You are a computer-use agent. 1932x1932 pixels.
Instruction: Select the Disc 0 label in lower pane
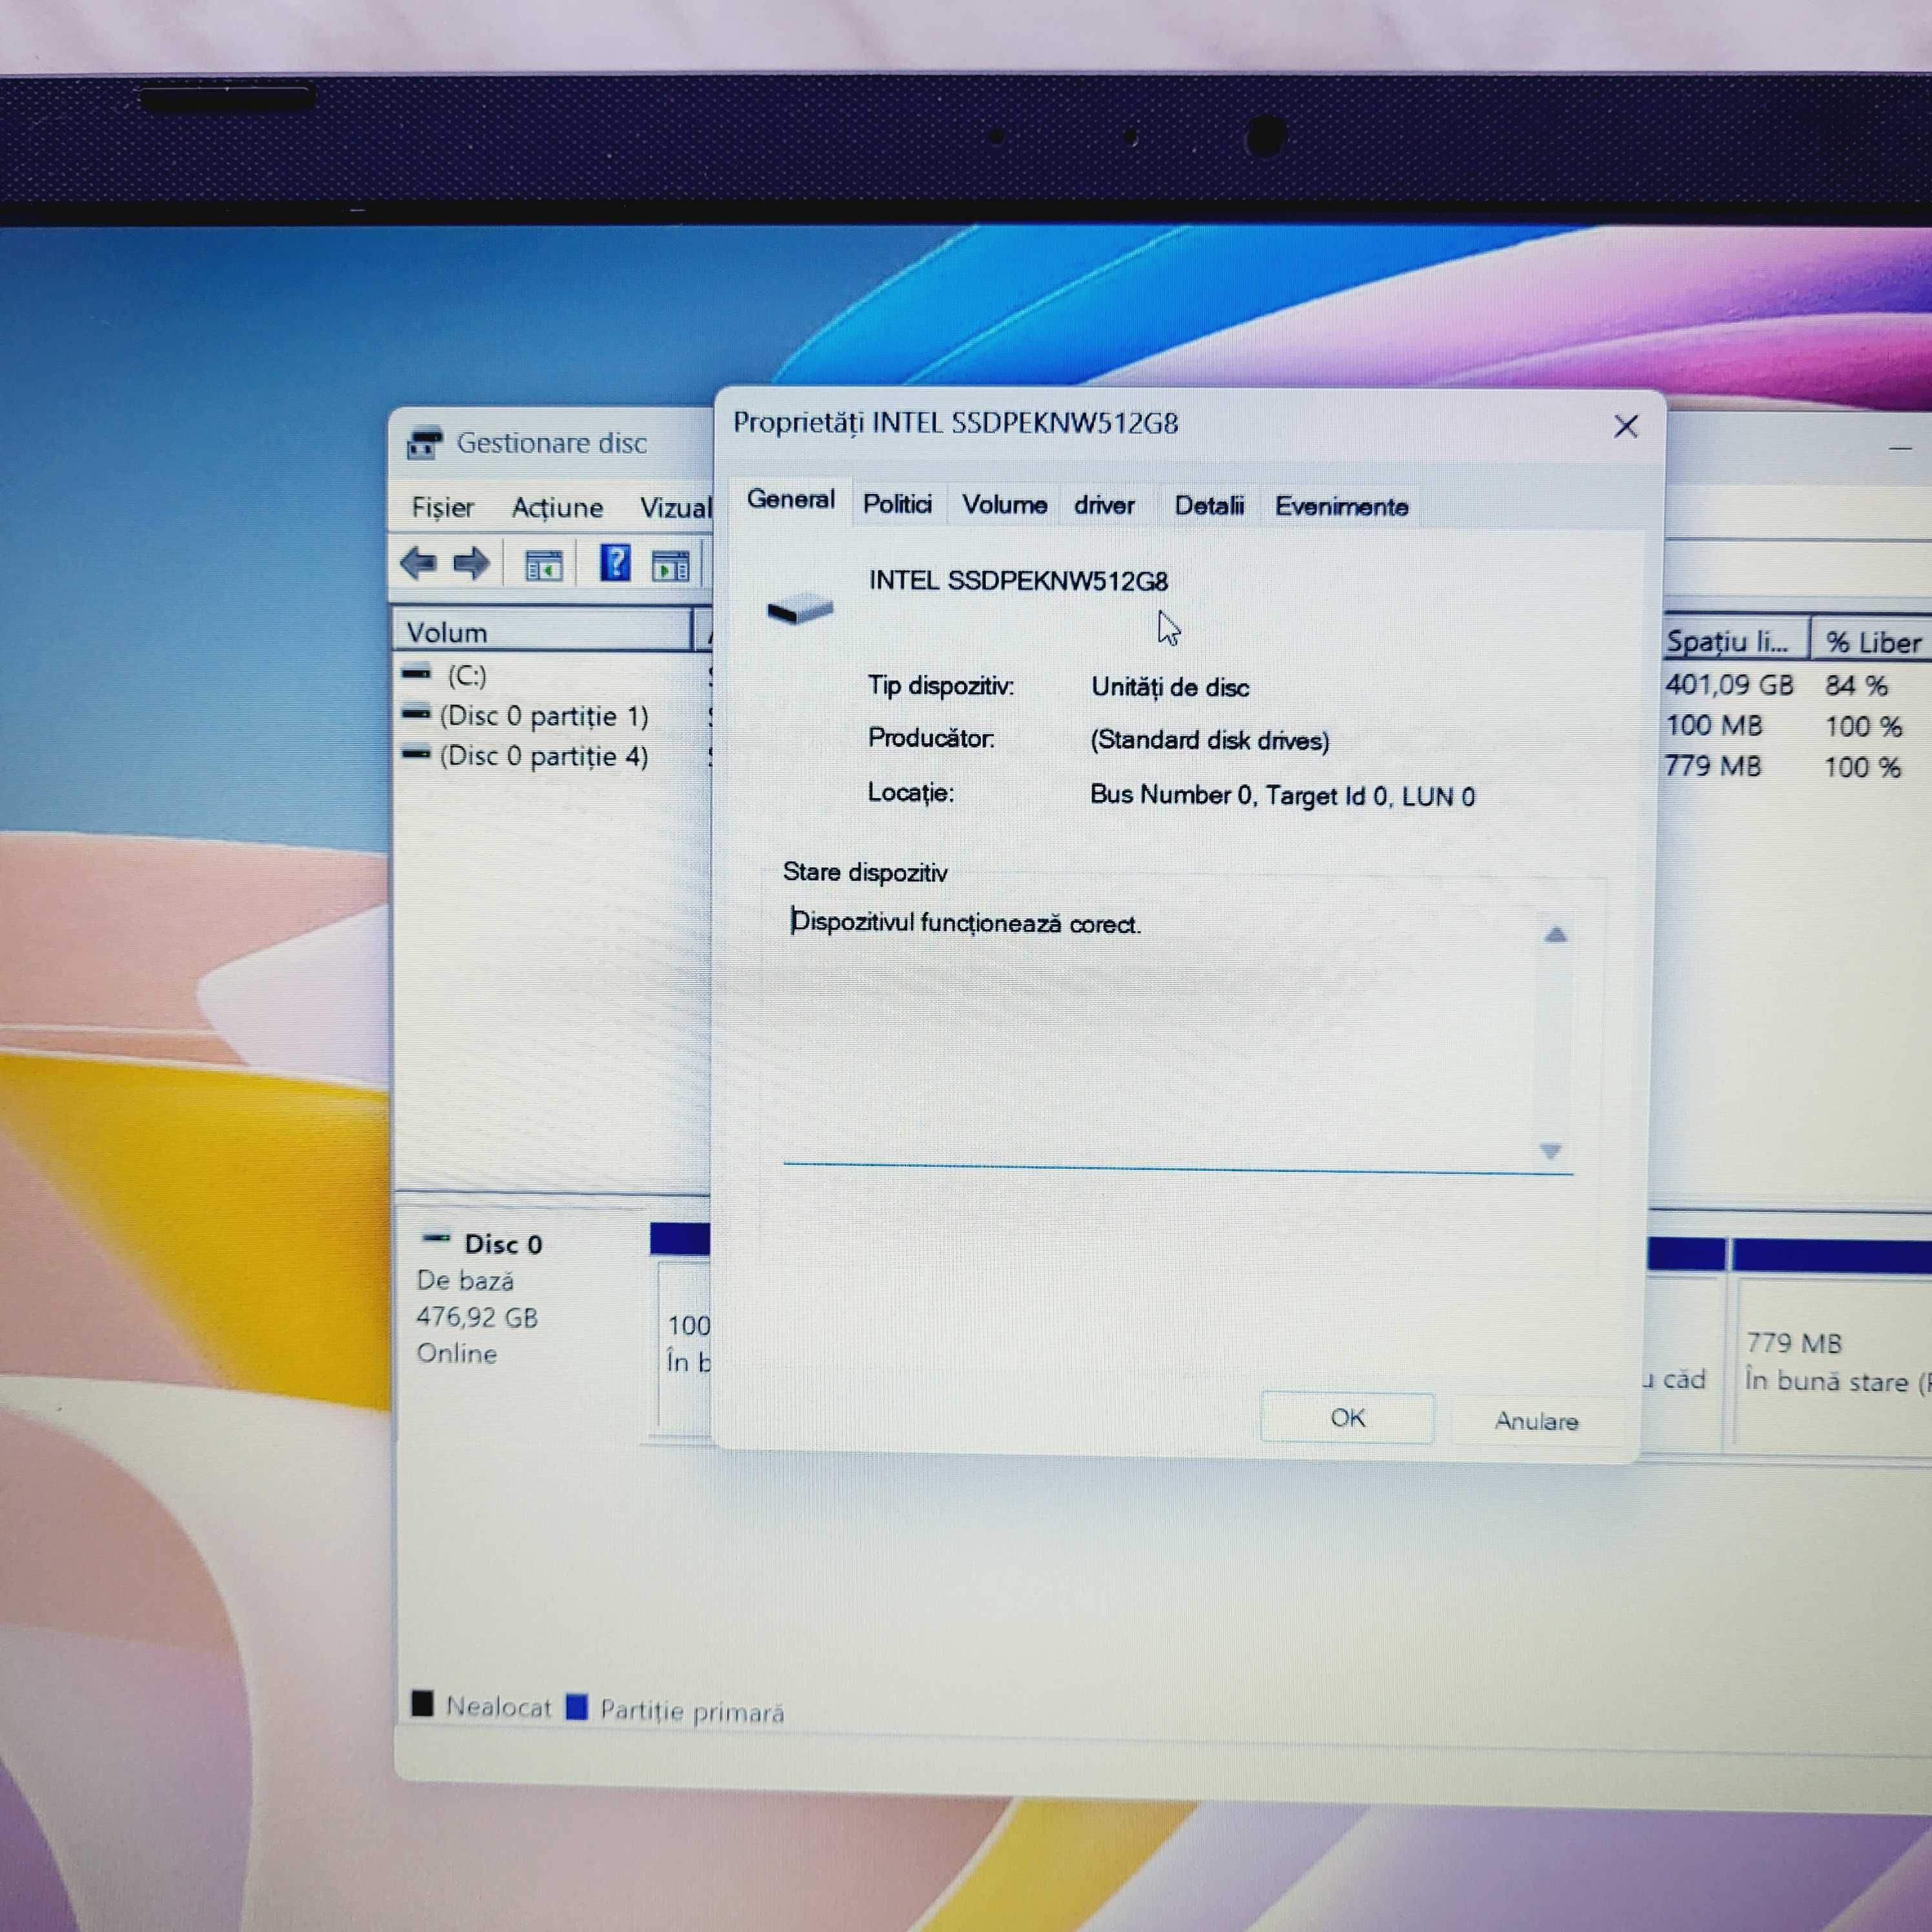click(503, 1245)
